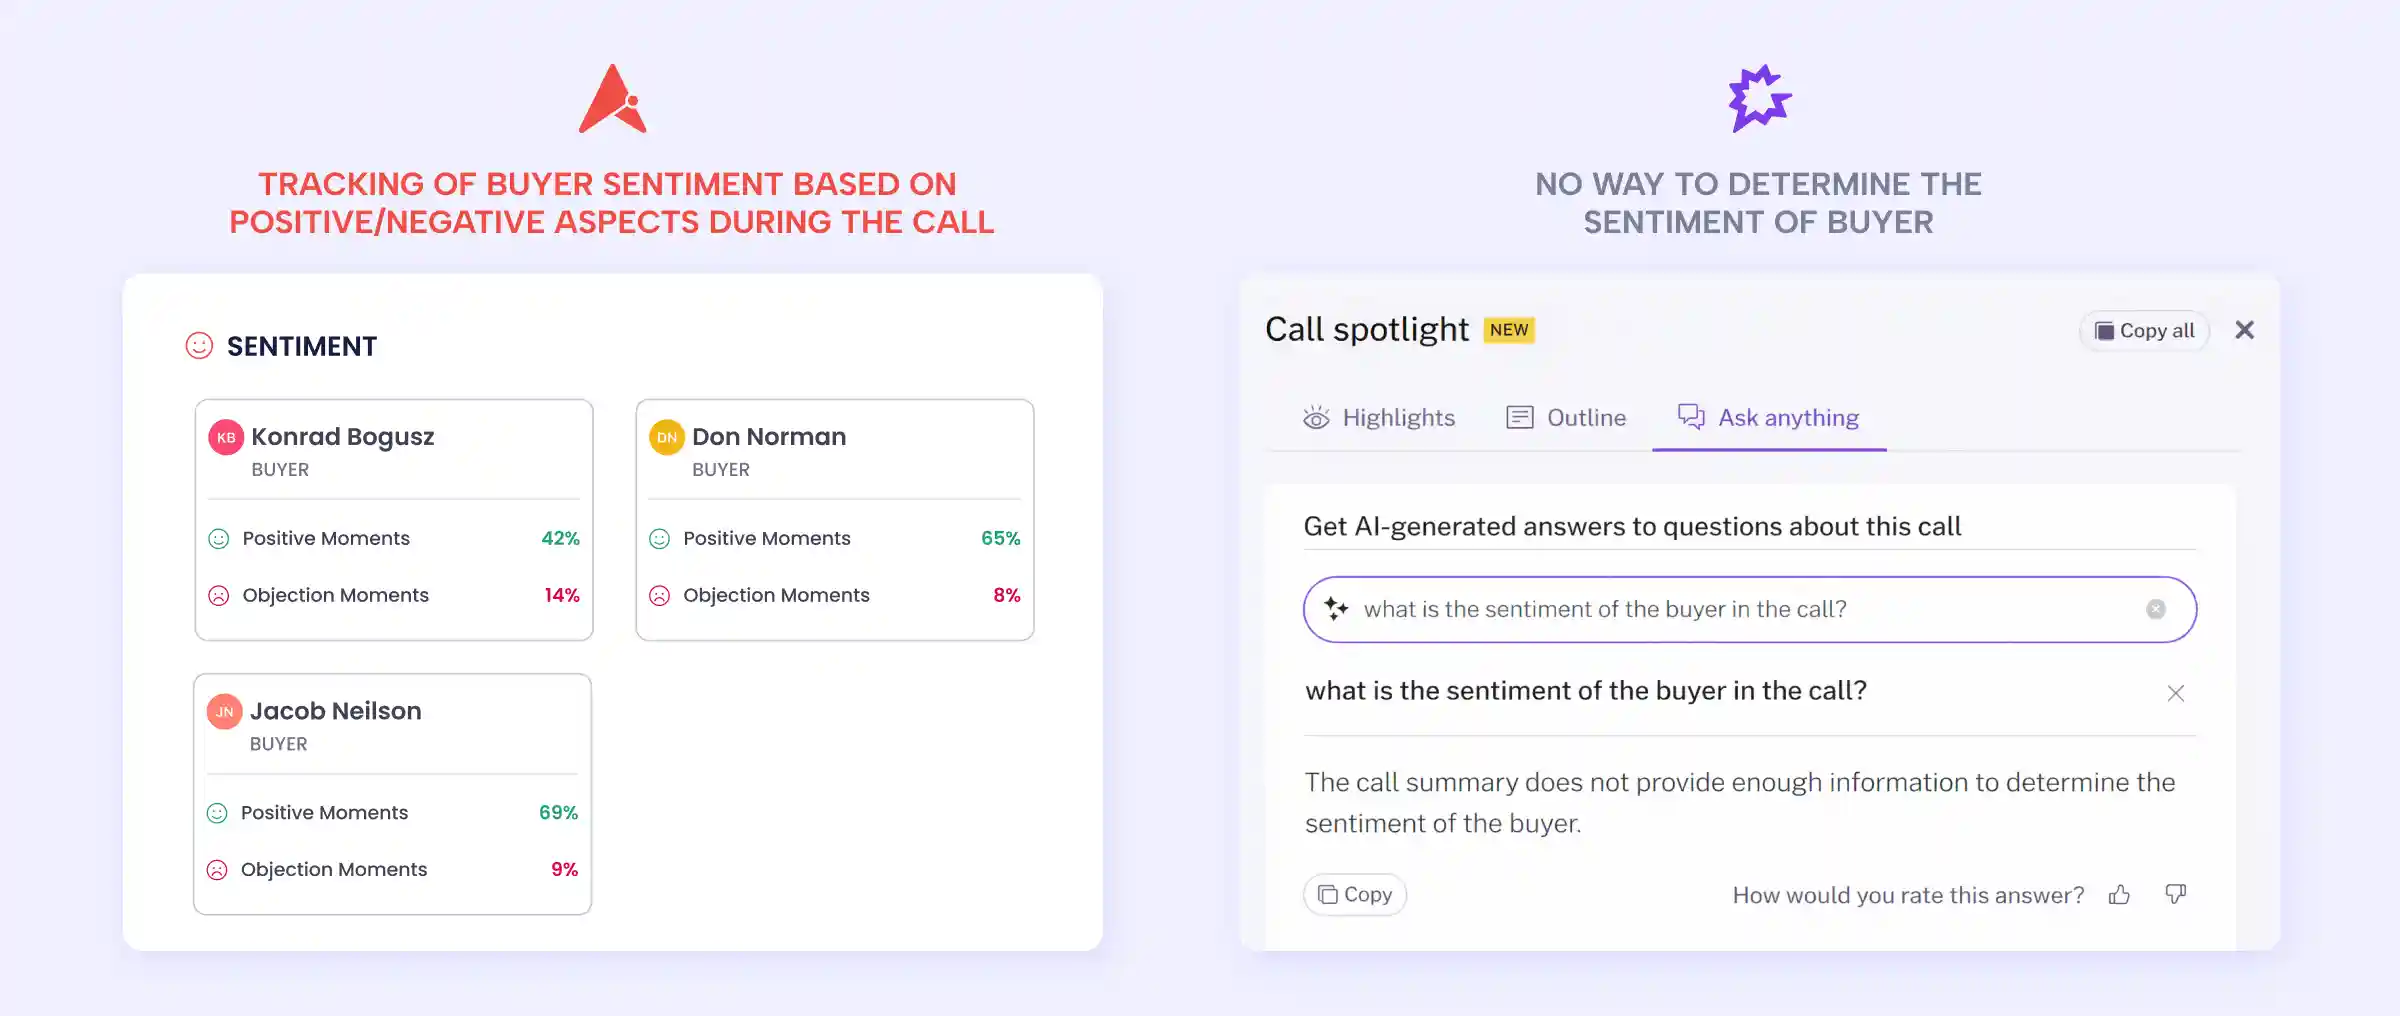
Task: Click Konrad Bogusz's Objection Moments row
Action: [393, 595]
